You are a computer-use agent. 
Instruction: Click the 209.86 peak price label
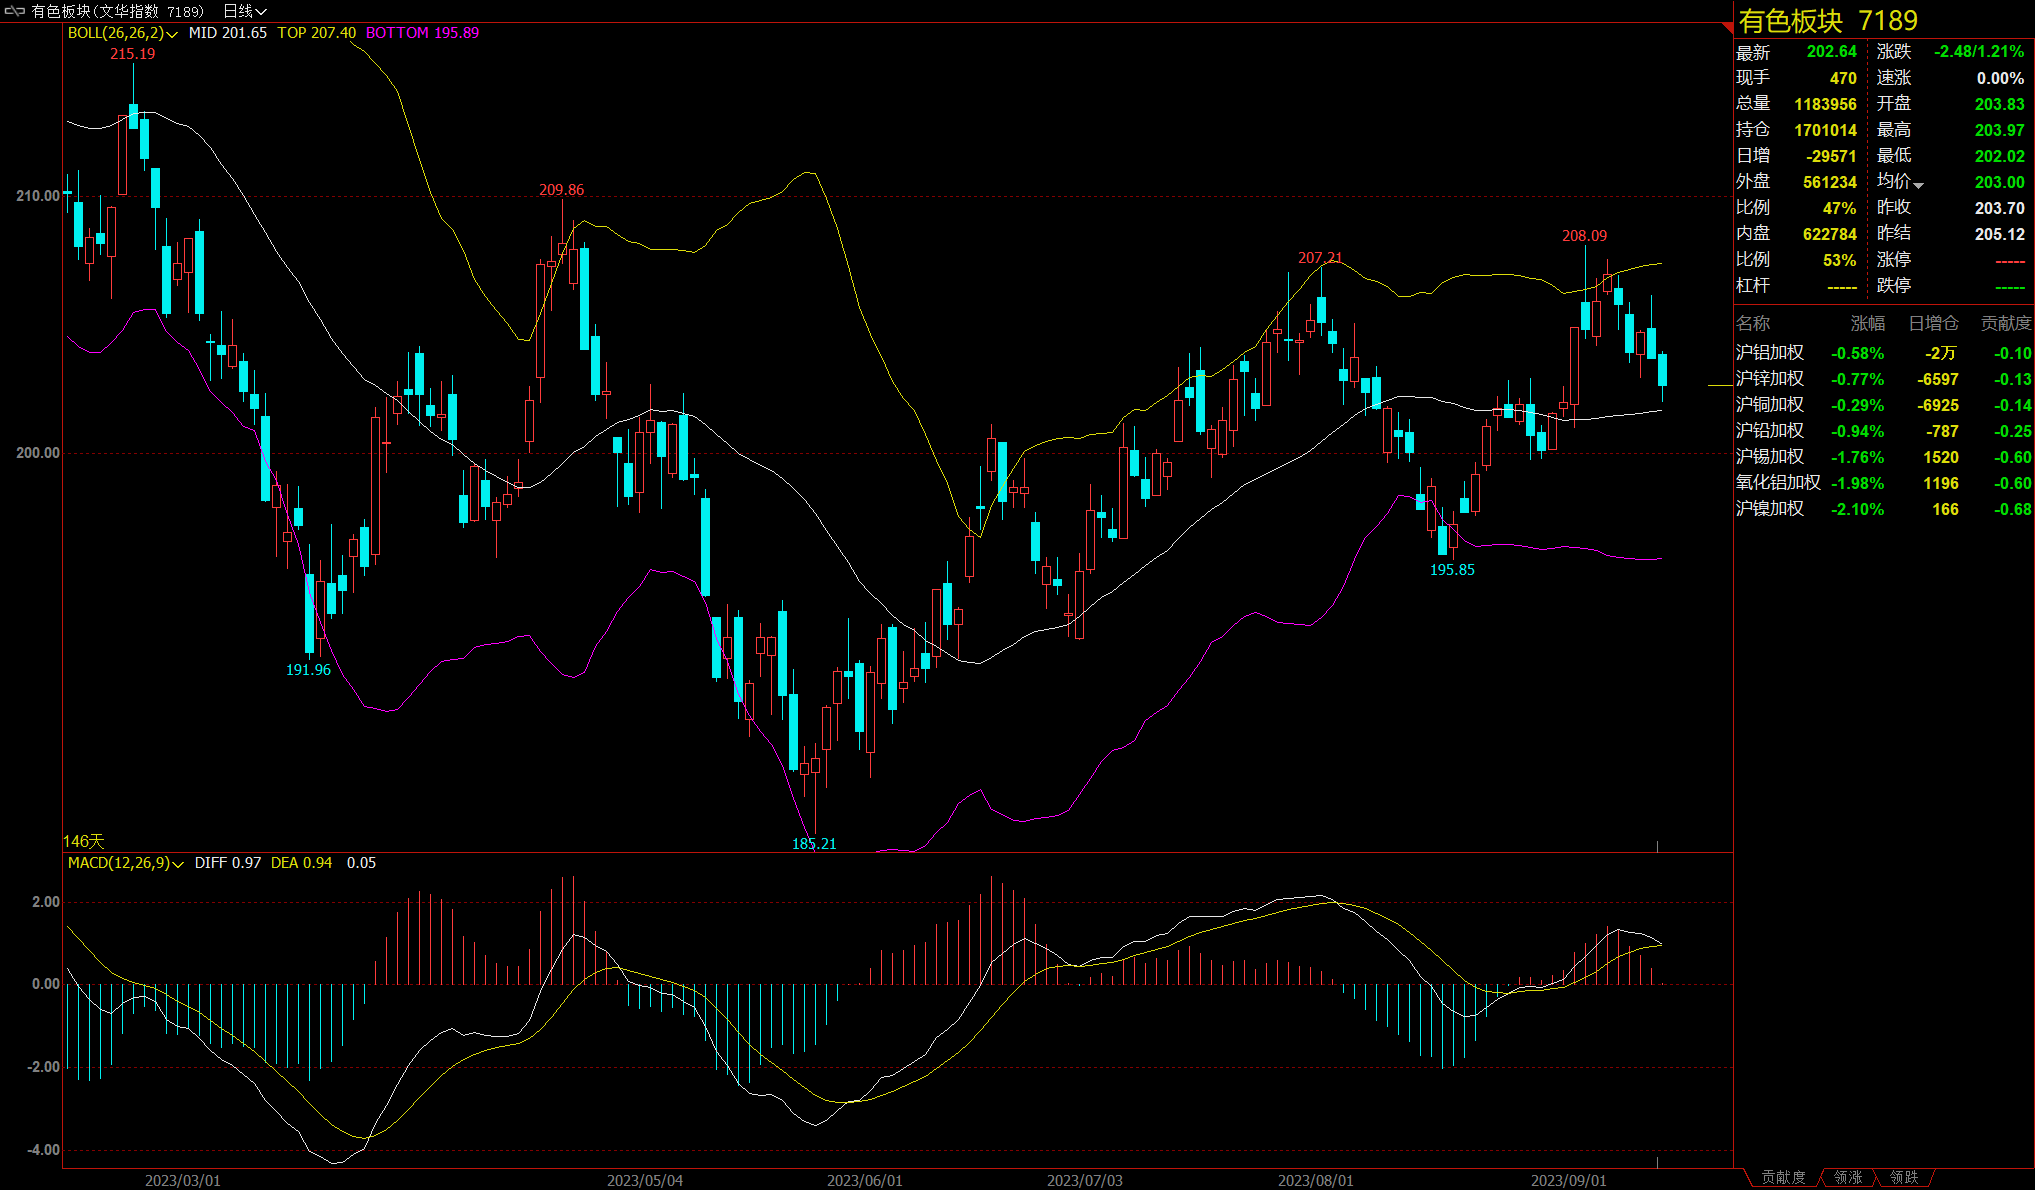point(561,190)
